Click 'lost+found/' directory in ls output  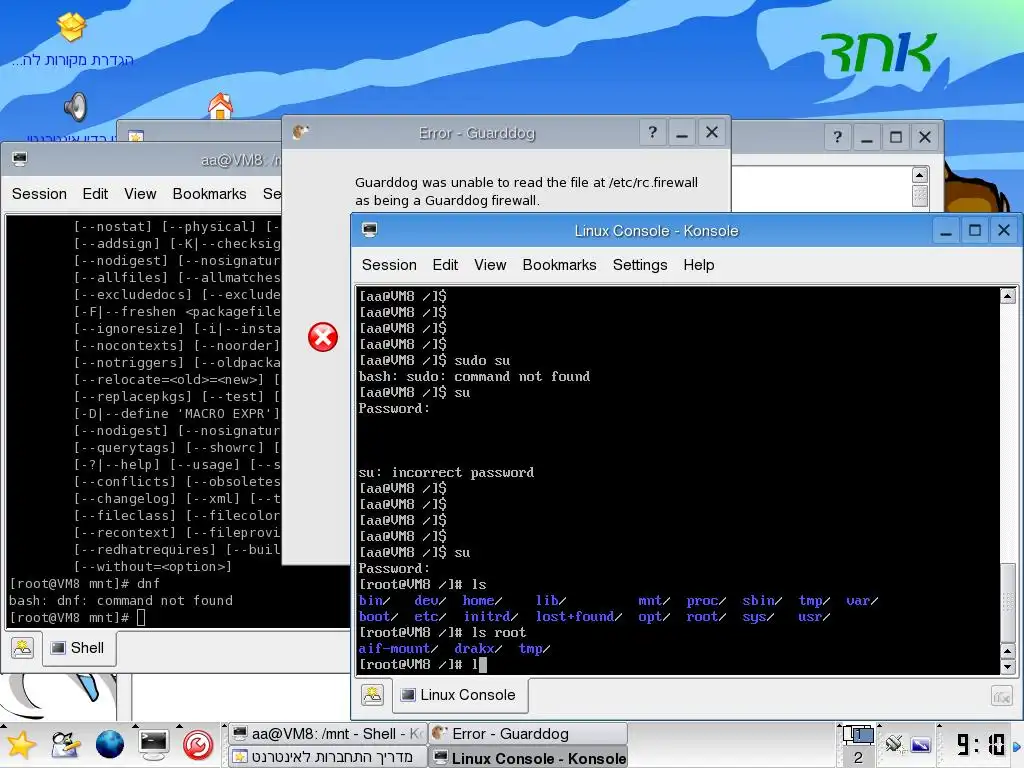click(578, 616)
